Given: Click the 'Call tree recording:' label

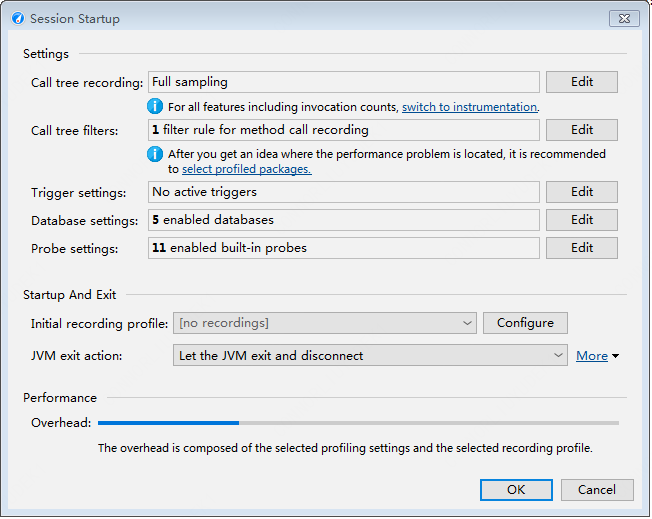Looking at the screenshot, I should tap(87, 83).
